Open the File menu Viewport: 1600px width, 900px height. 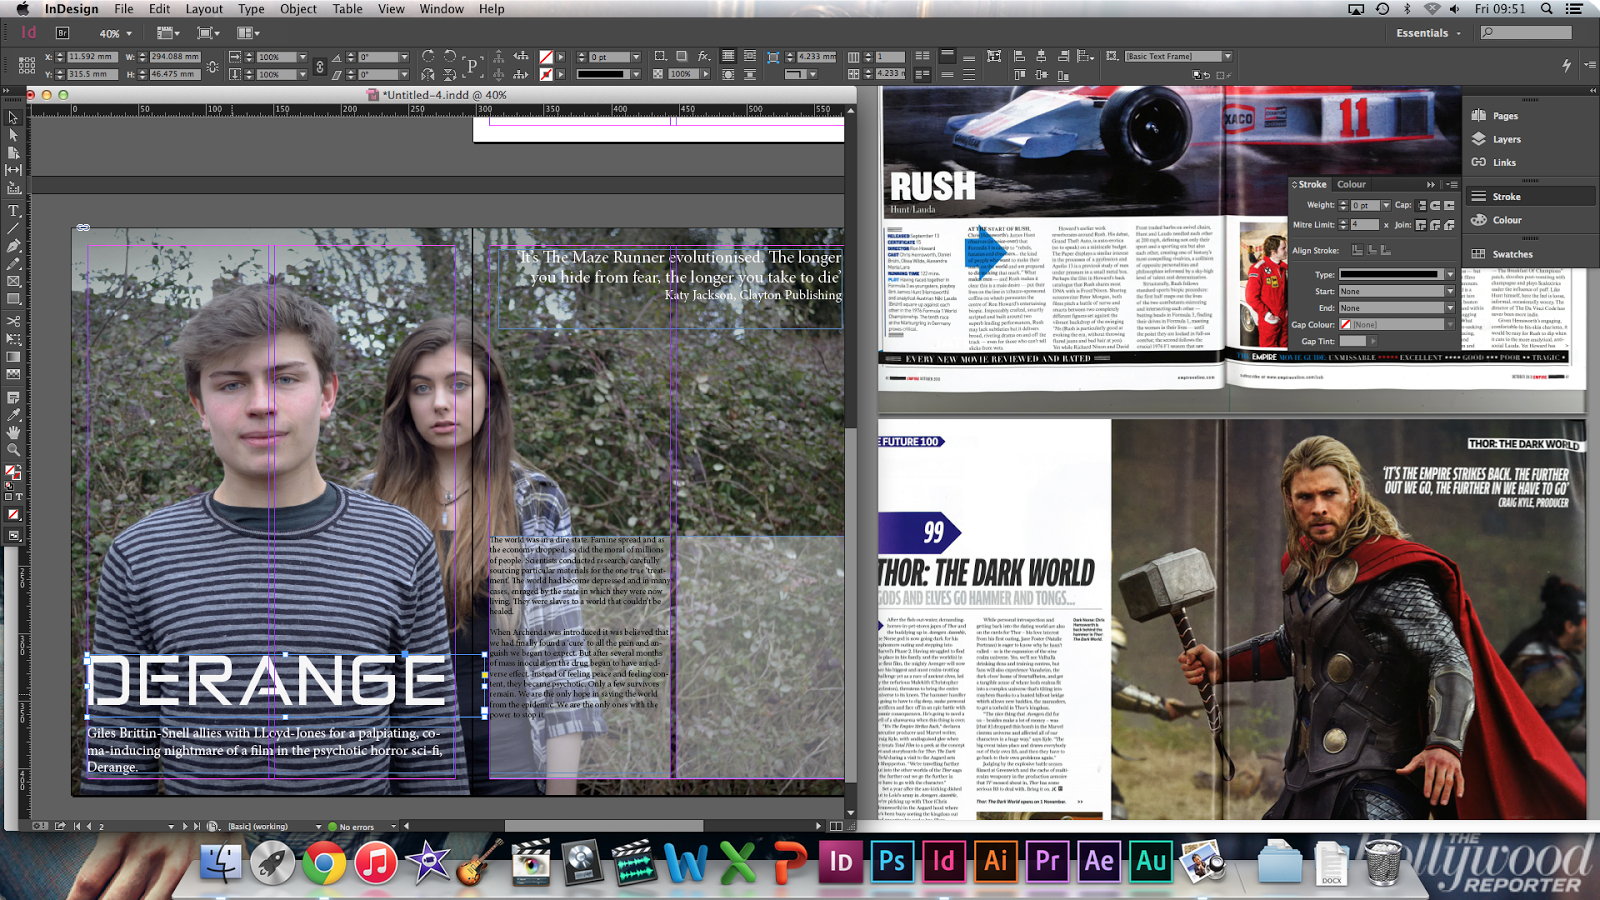[x=124, y=9]
